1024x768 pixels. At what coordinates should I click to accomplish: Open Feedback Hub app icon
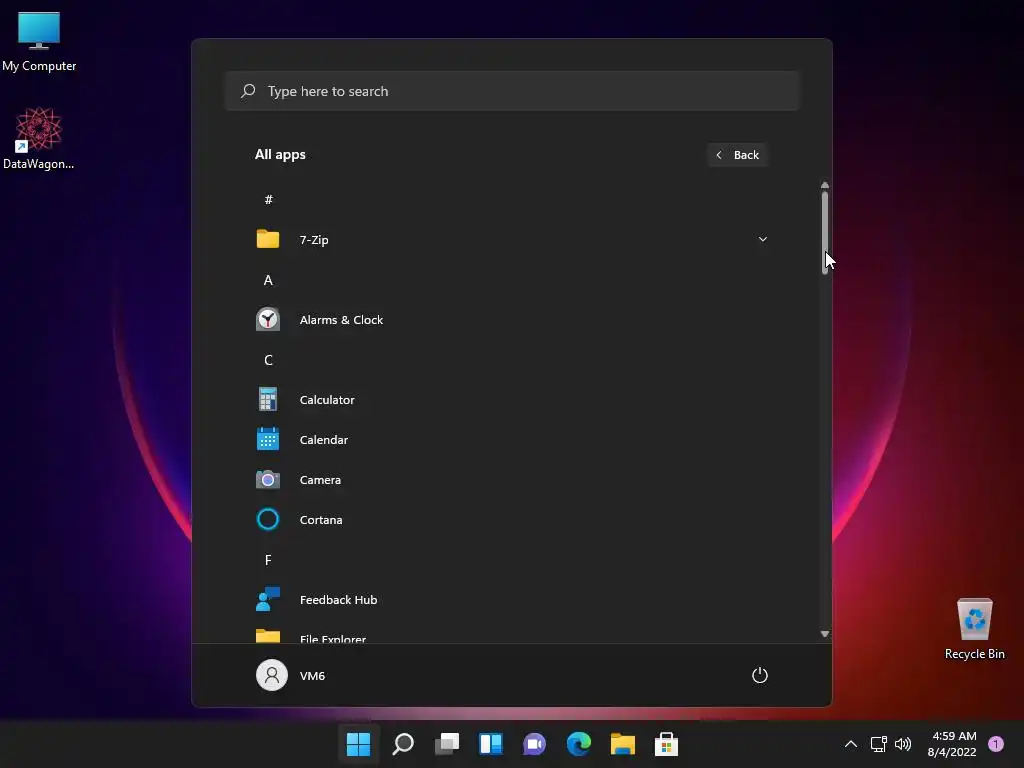click(x=268, y=599)
